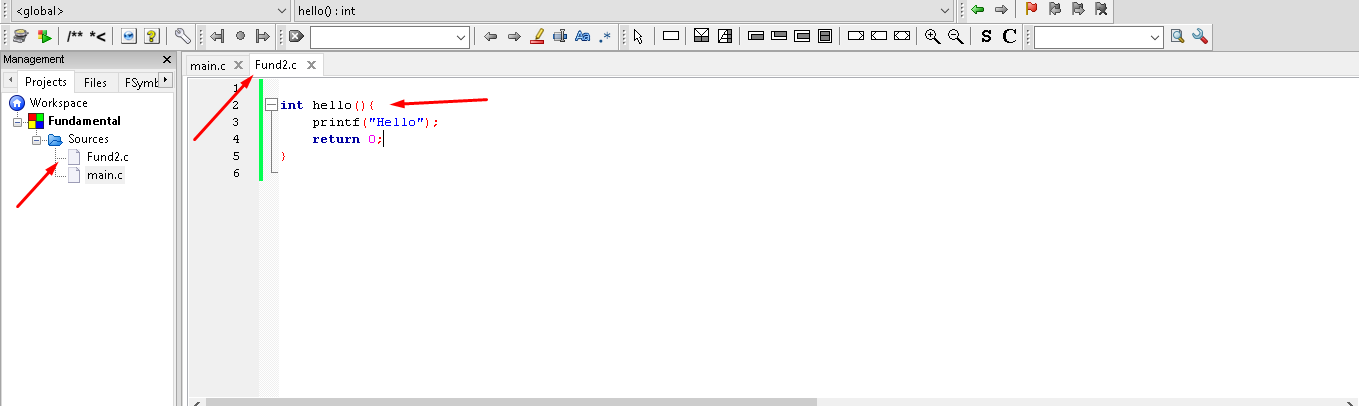Viewport: 1359px width, 406px height.
Task: Switch to the main.c editor tab
Action: [208, 65]
